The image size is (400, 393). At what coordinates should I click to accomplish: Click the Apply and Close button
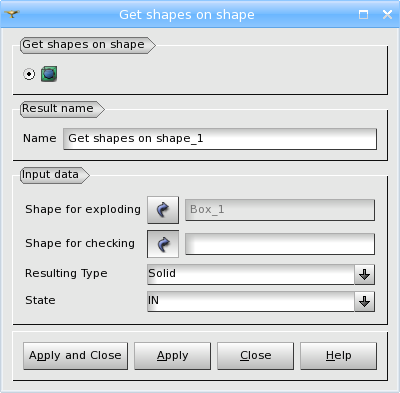pos(75,356)
